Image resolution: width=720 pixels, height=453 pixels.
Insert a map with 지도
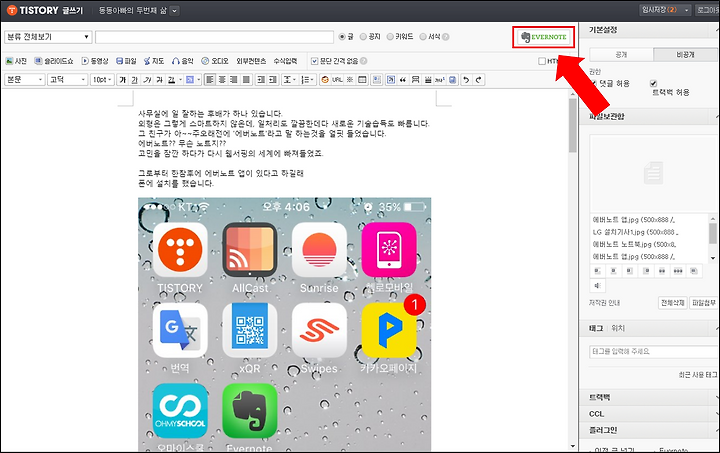[154, 61]
